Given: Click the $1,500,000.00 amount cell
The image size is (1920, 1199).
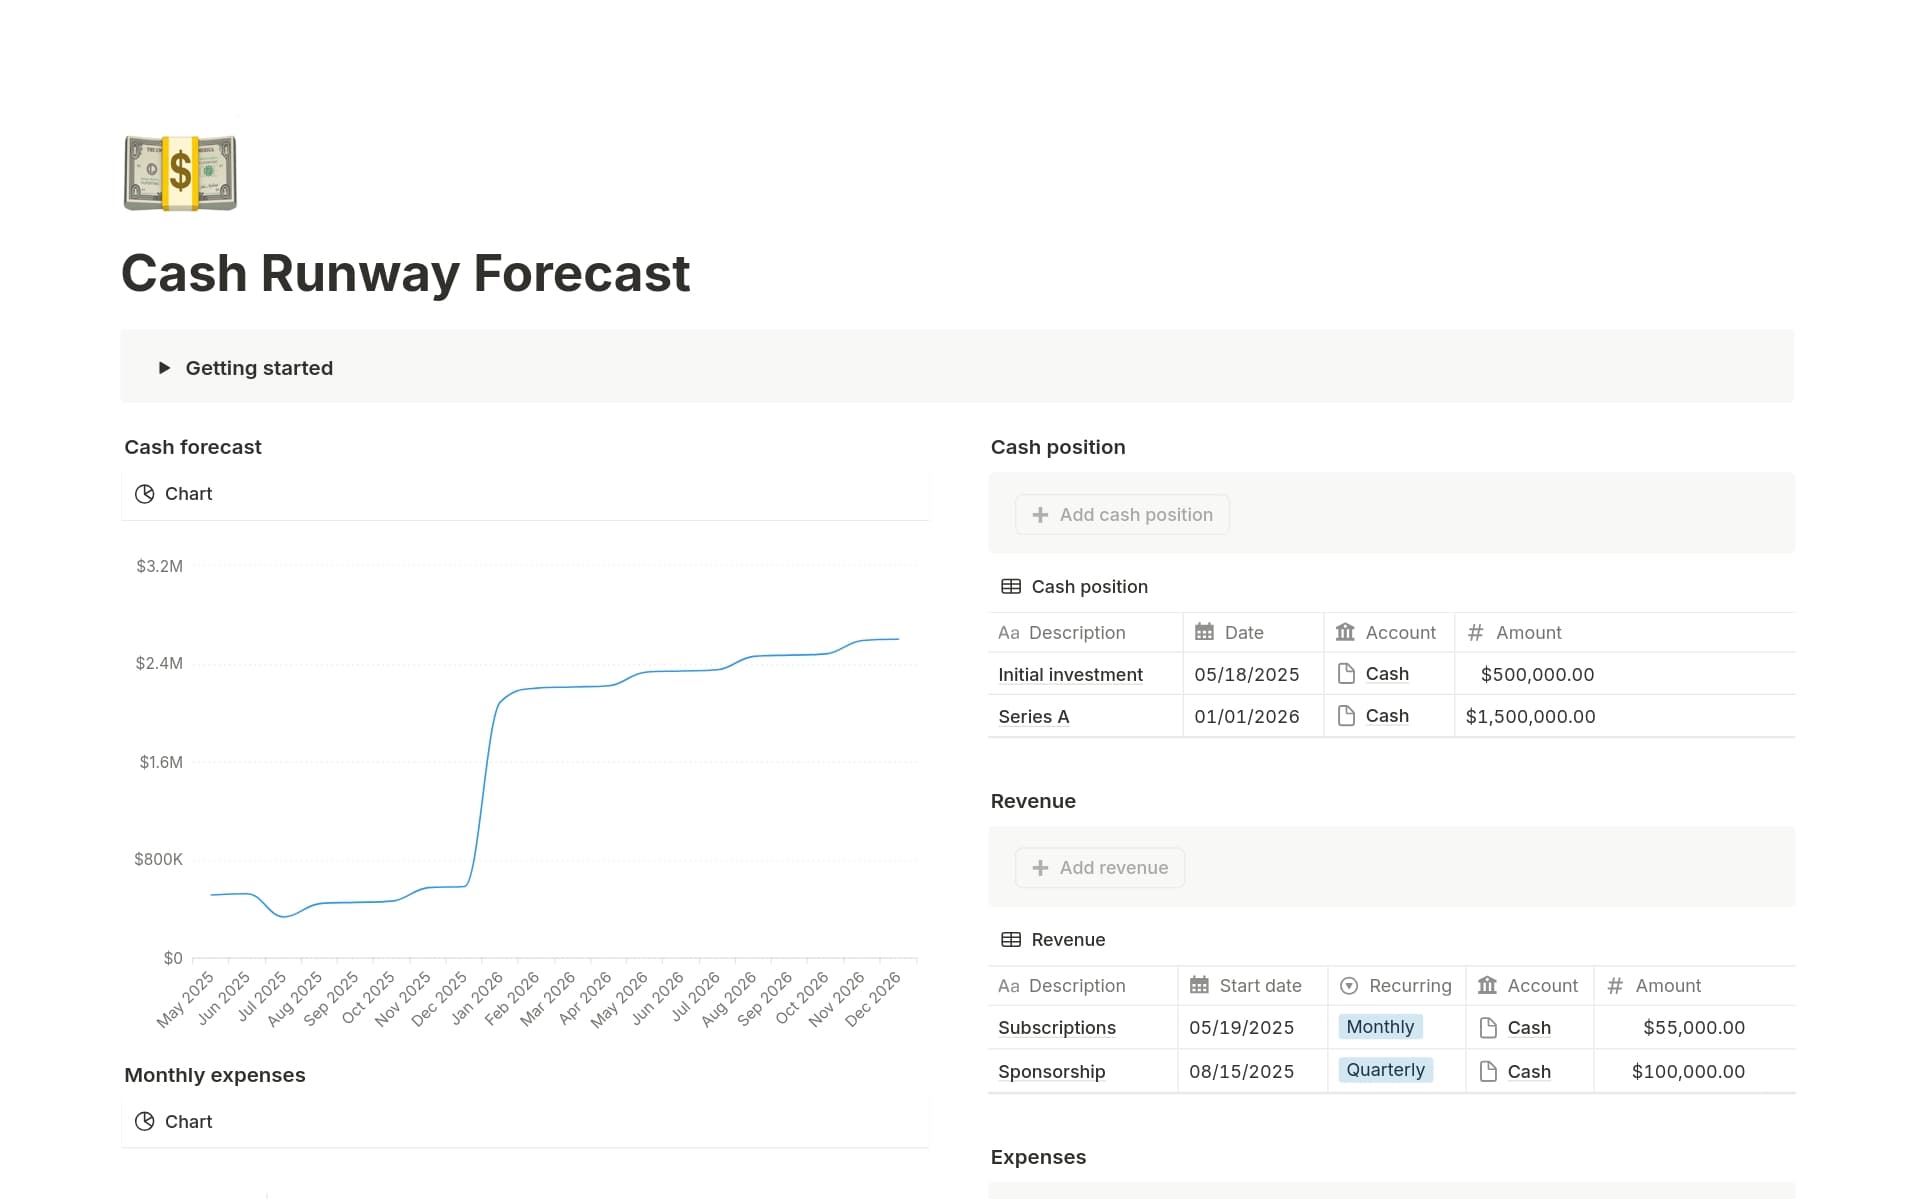Looking at the screenshot, I should click(x=1529, y=716).
